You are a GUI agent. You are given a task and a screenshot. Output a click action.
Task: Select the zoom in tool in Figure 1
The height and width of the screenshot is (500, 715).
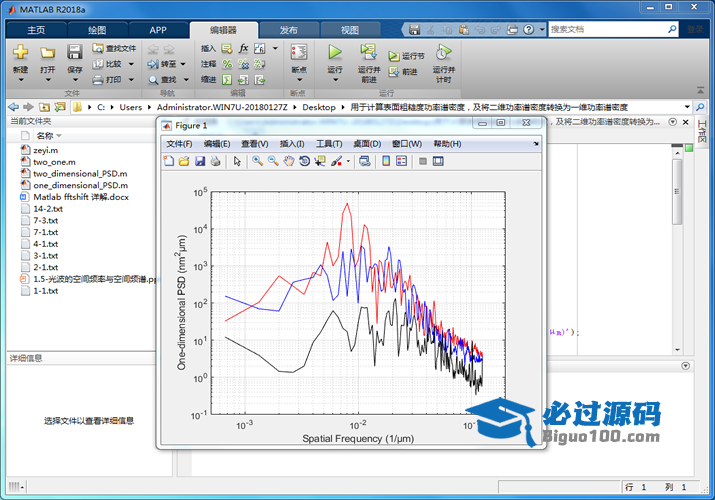click(x=258, y=161)
